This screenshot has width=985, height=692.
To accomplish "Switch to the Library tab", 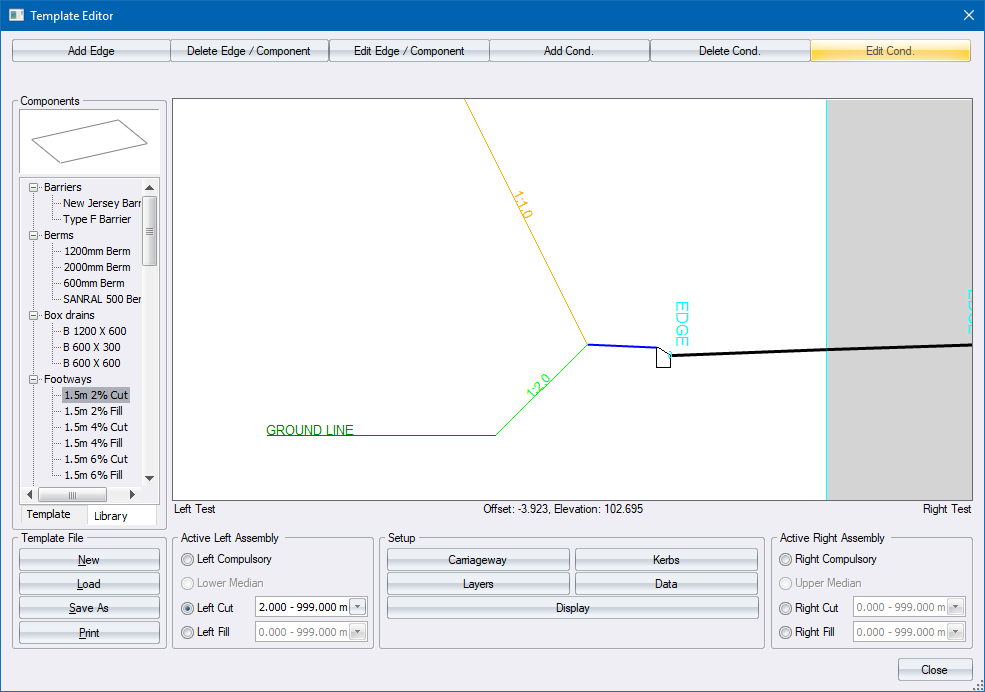I will coord(111,516).
